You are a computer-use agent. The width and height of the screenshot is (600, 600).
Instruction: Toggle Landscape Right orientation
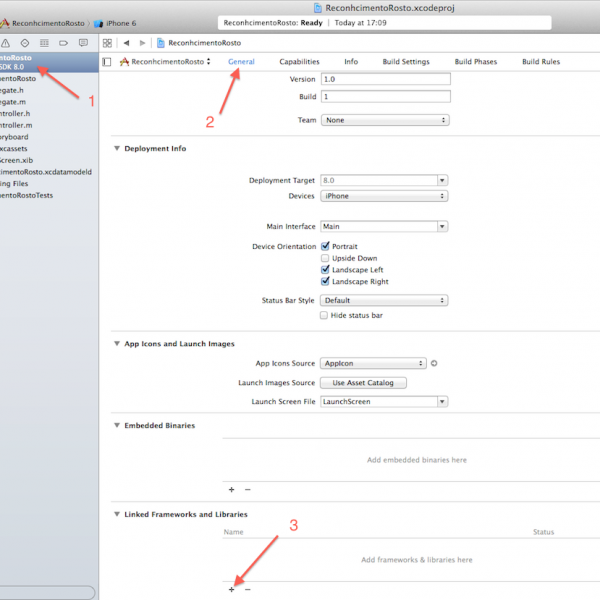click(325, 281)
